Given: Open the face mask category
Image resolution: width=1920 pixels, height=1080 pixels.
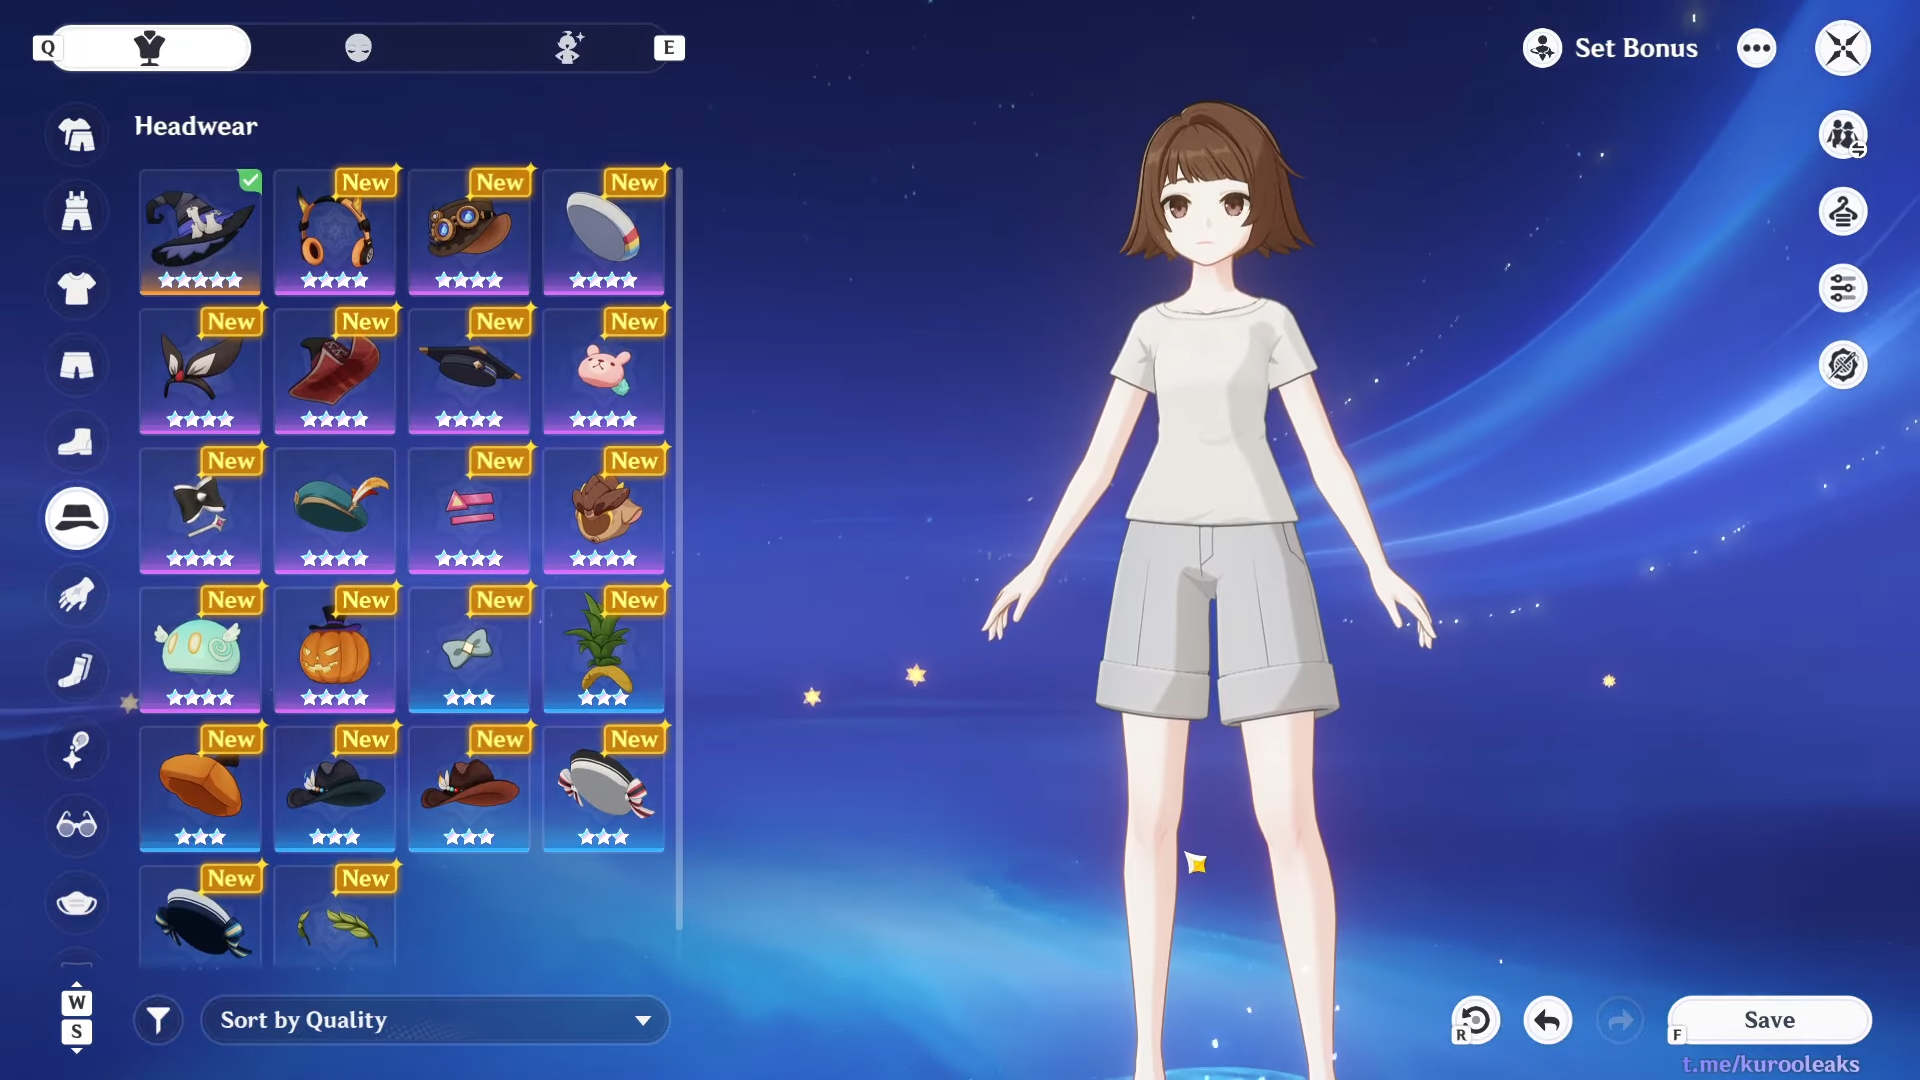Looking at the screenshot, I should (x=77, y=903).
